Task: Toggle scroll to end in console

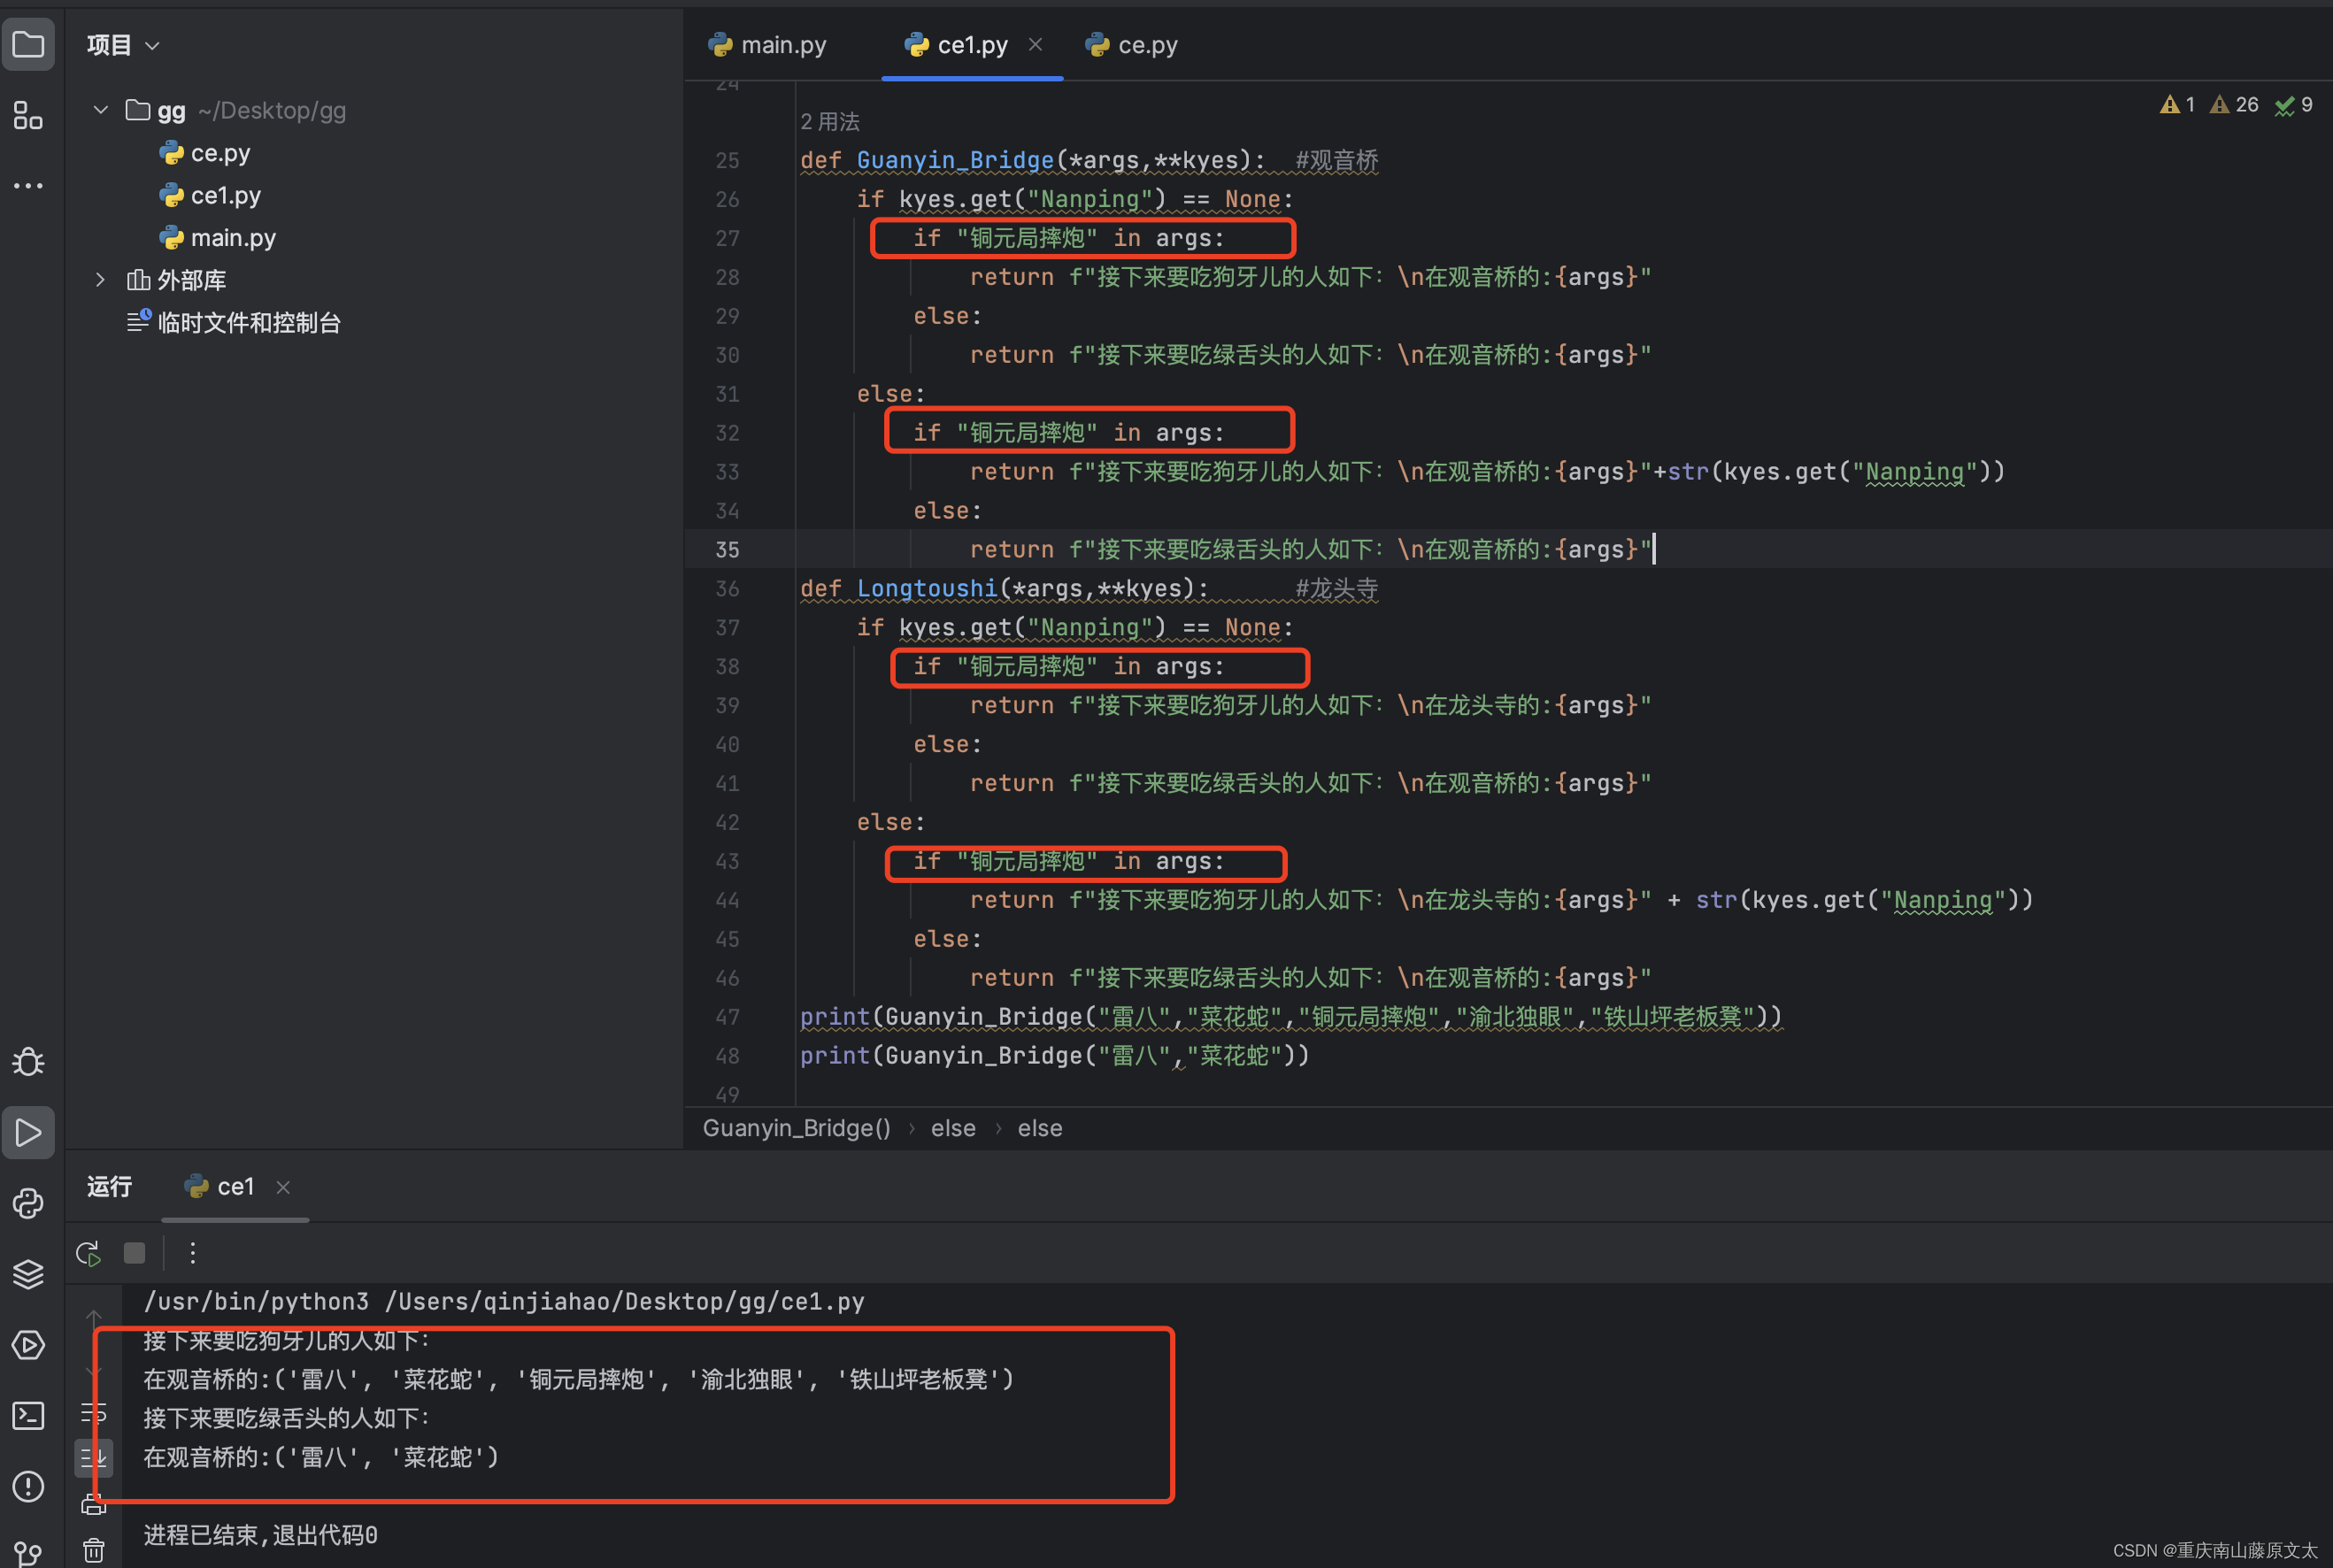Action: pyautogui.click(x=93, y=1457)
